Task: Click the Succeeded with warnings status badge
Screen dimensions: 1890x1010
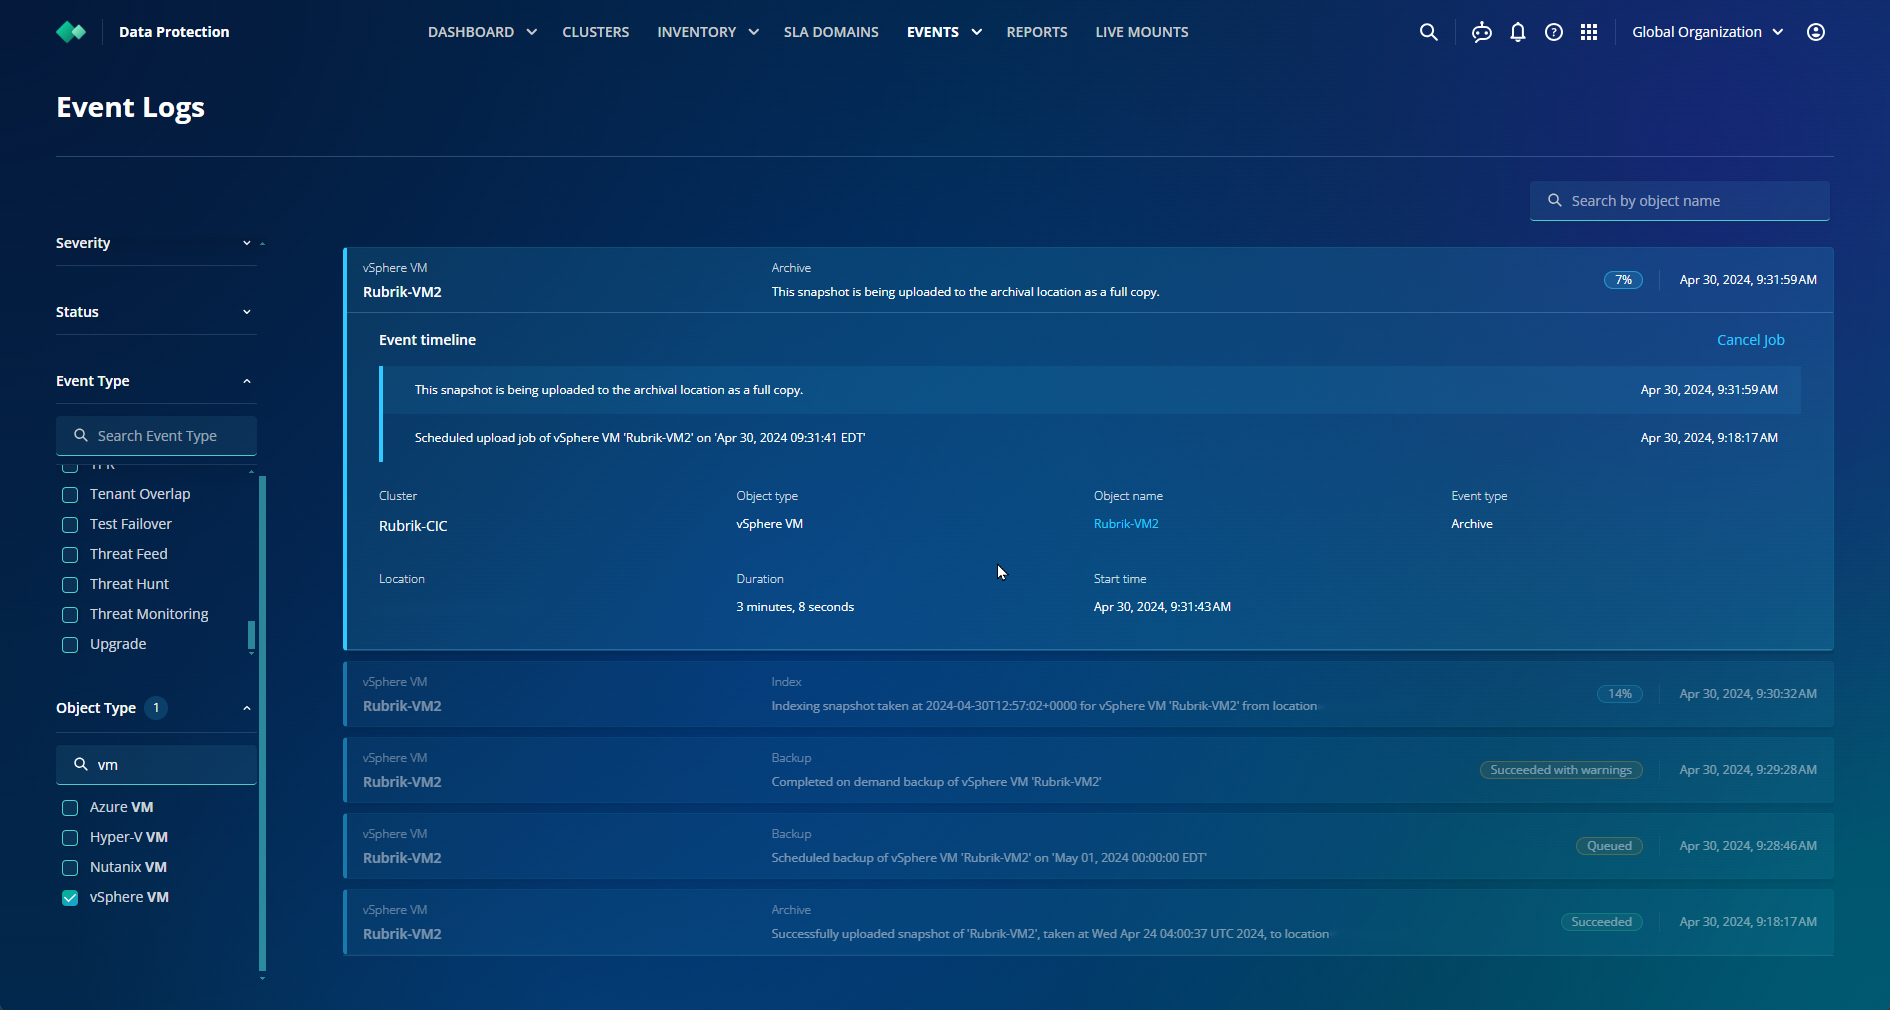Action: (x=1561, y=770)
